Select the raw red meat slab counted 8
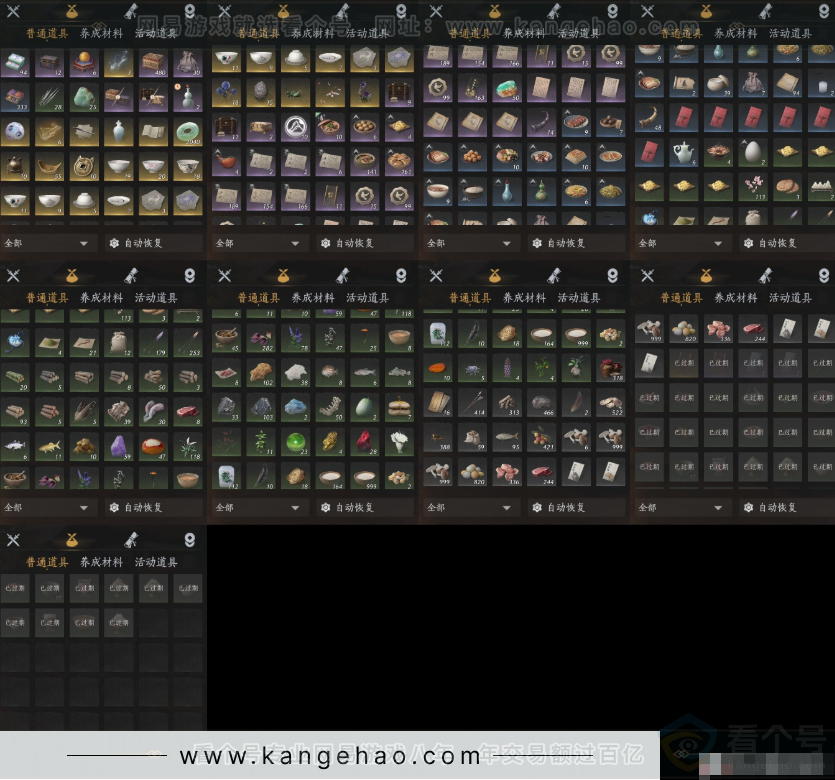Image resolution: width=835 pixels, height=780 pixels. [188, 412]
